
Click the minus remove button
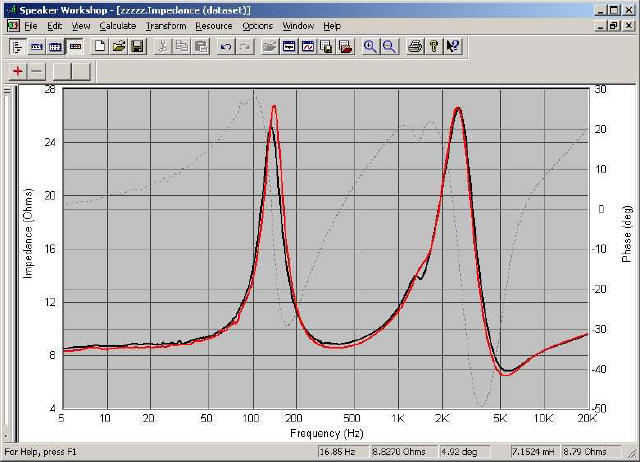[x=37, y=71]
